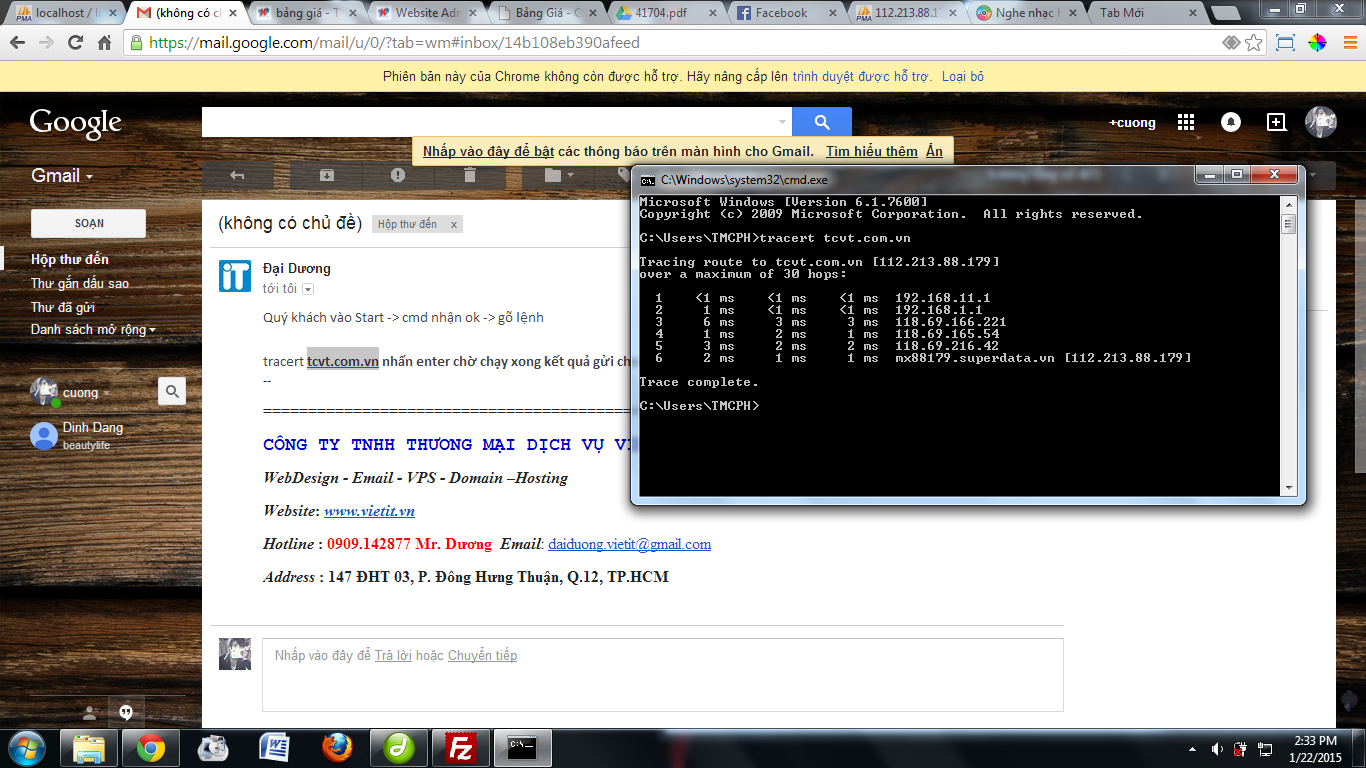The width and height of the screenshot is (1366, 768).
Task: Click the Hangouts quote icon
Action: pos(126,713)
